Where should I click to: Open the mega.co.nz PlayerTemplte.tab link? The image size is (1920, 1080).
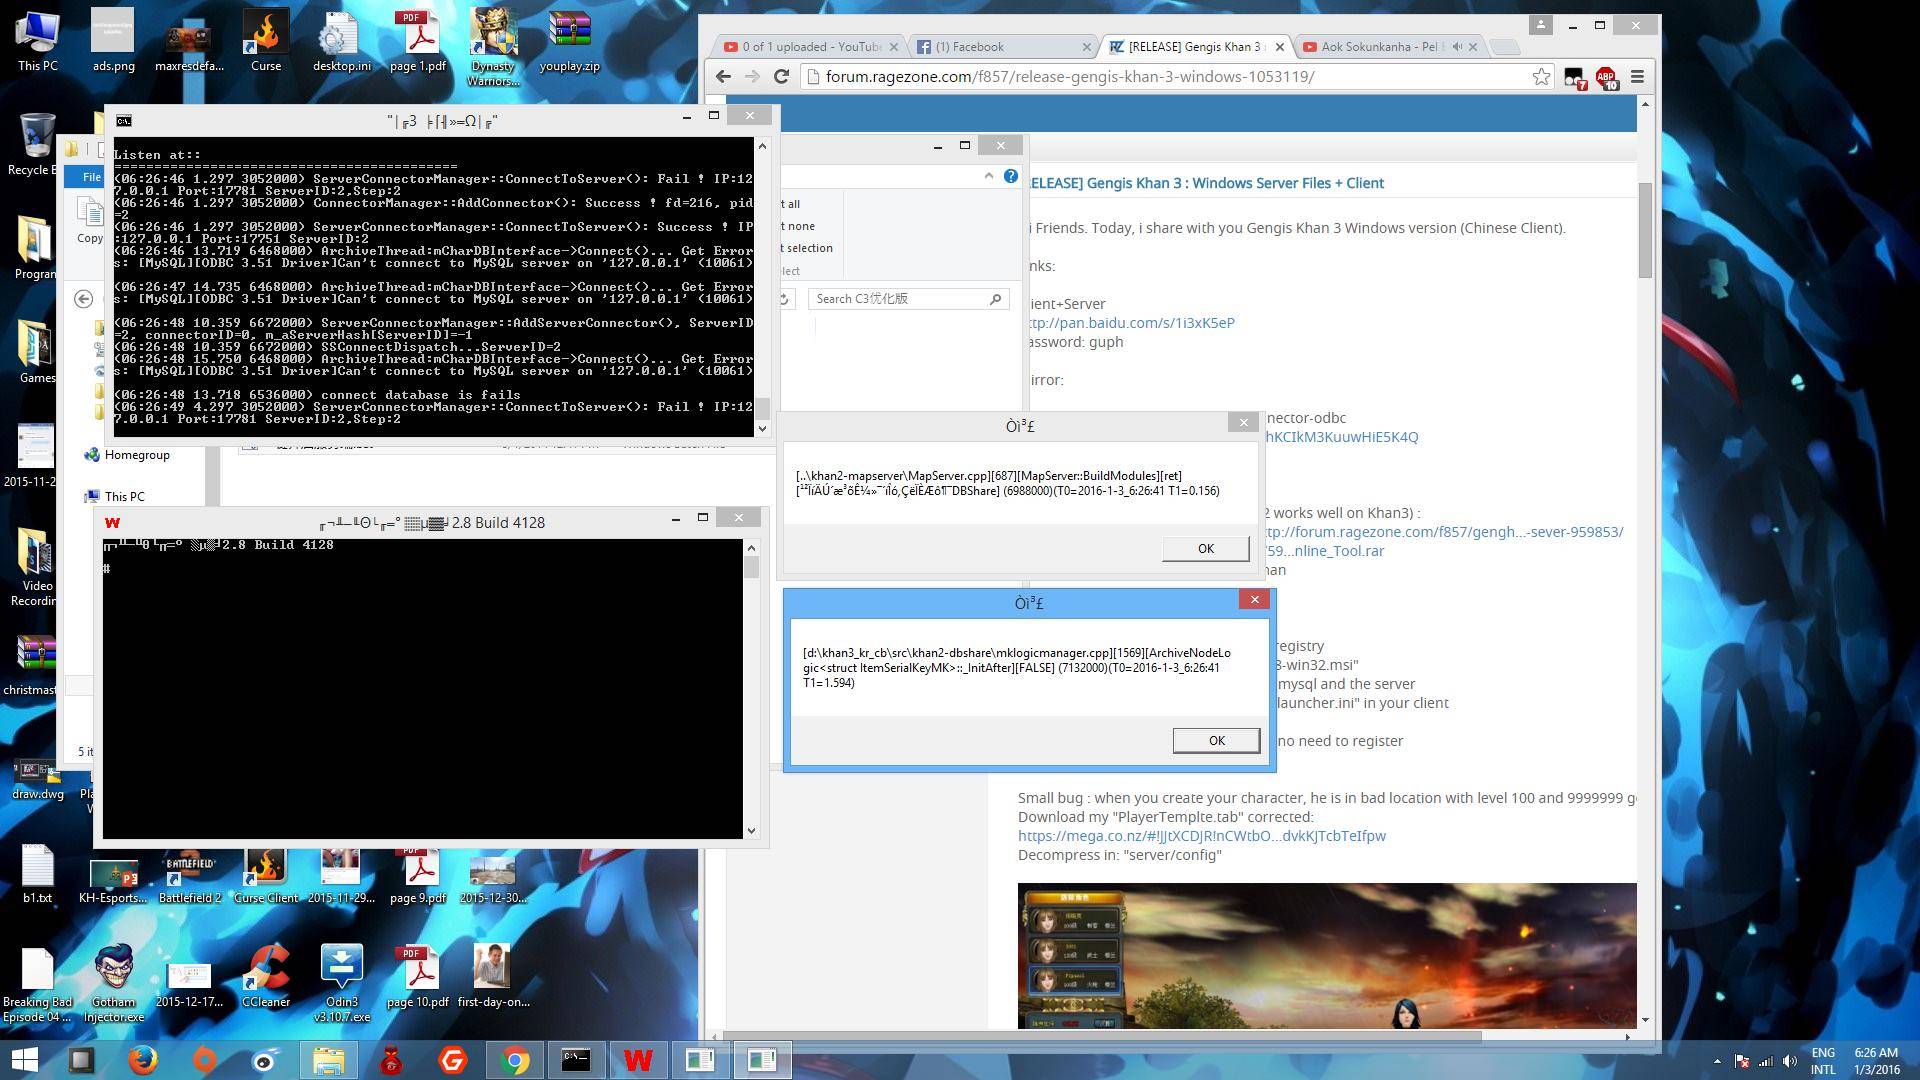click(1202, 835)
